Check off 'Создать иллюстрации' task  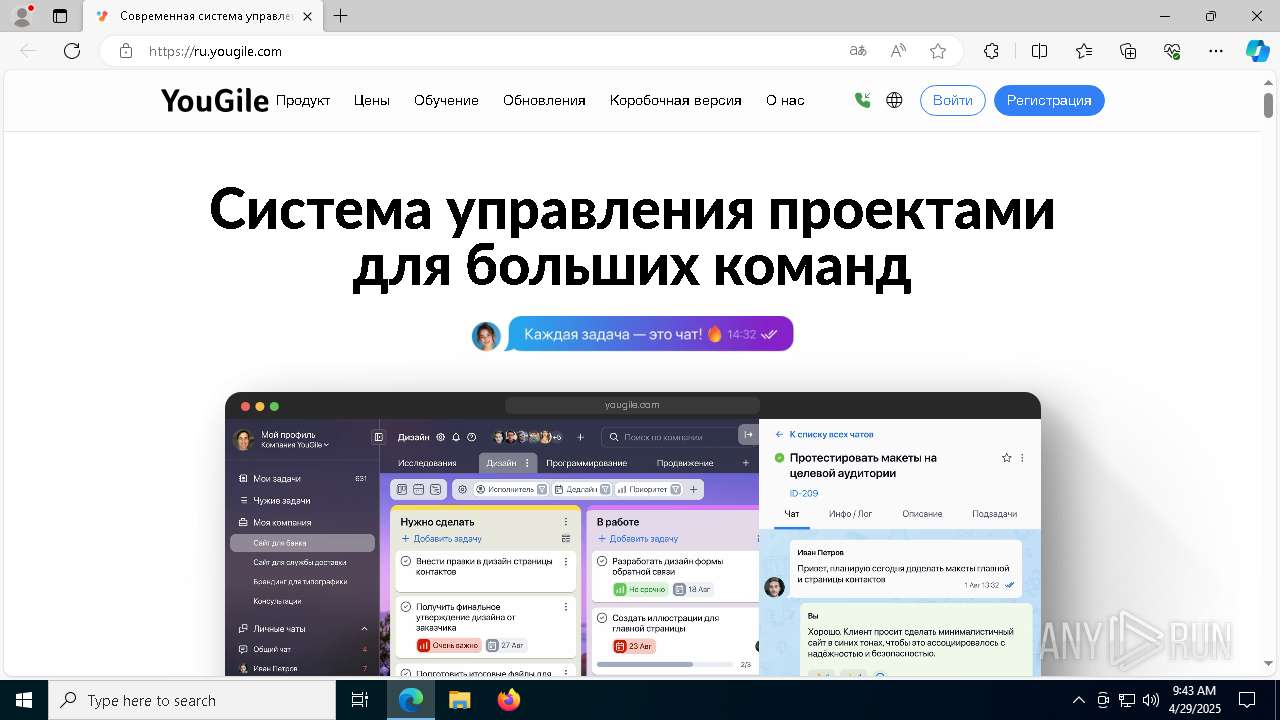[602, 618]
